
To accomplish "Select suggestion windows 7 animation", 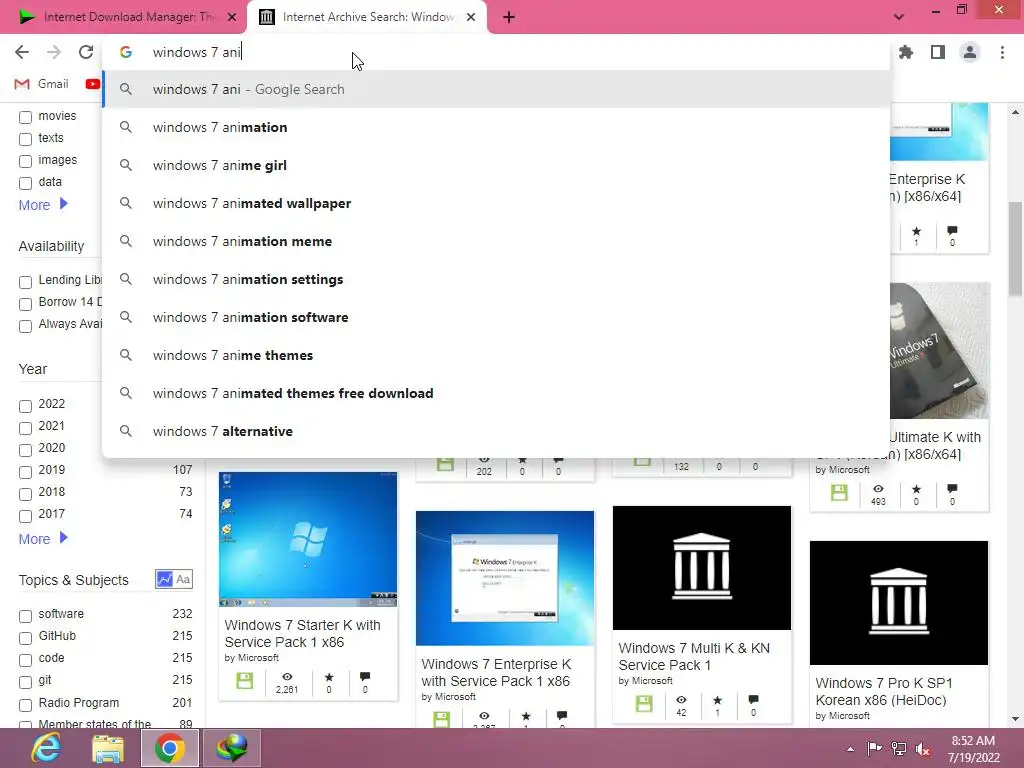I will (x=496, y=127).
